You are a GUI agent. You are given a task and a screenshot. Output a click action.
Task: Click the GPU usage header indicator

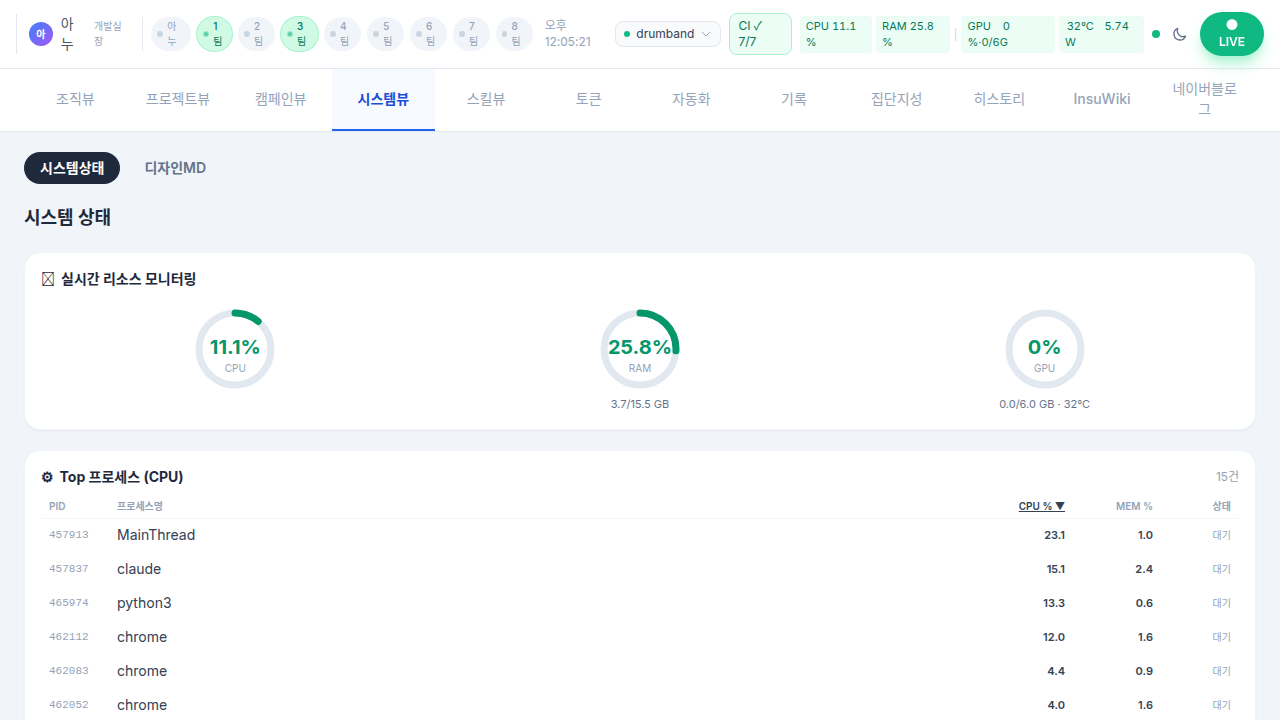(x=1006, y=34)
